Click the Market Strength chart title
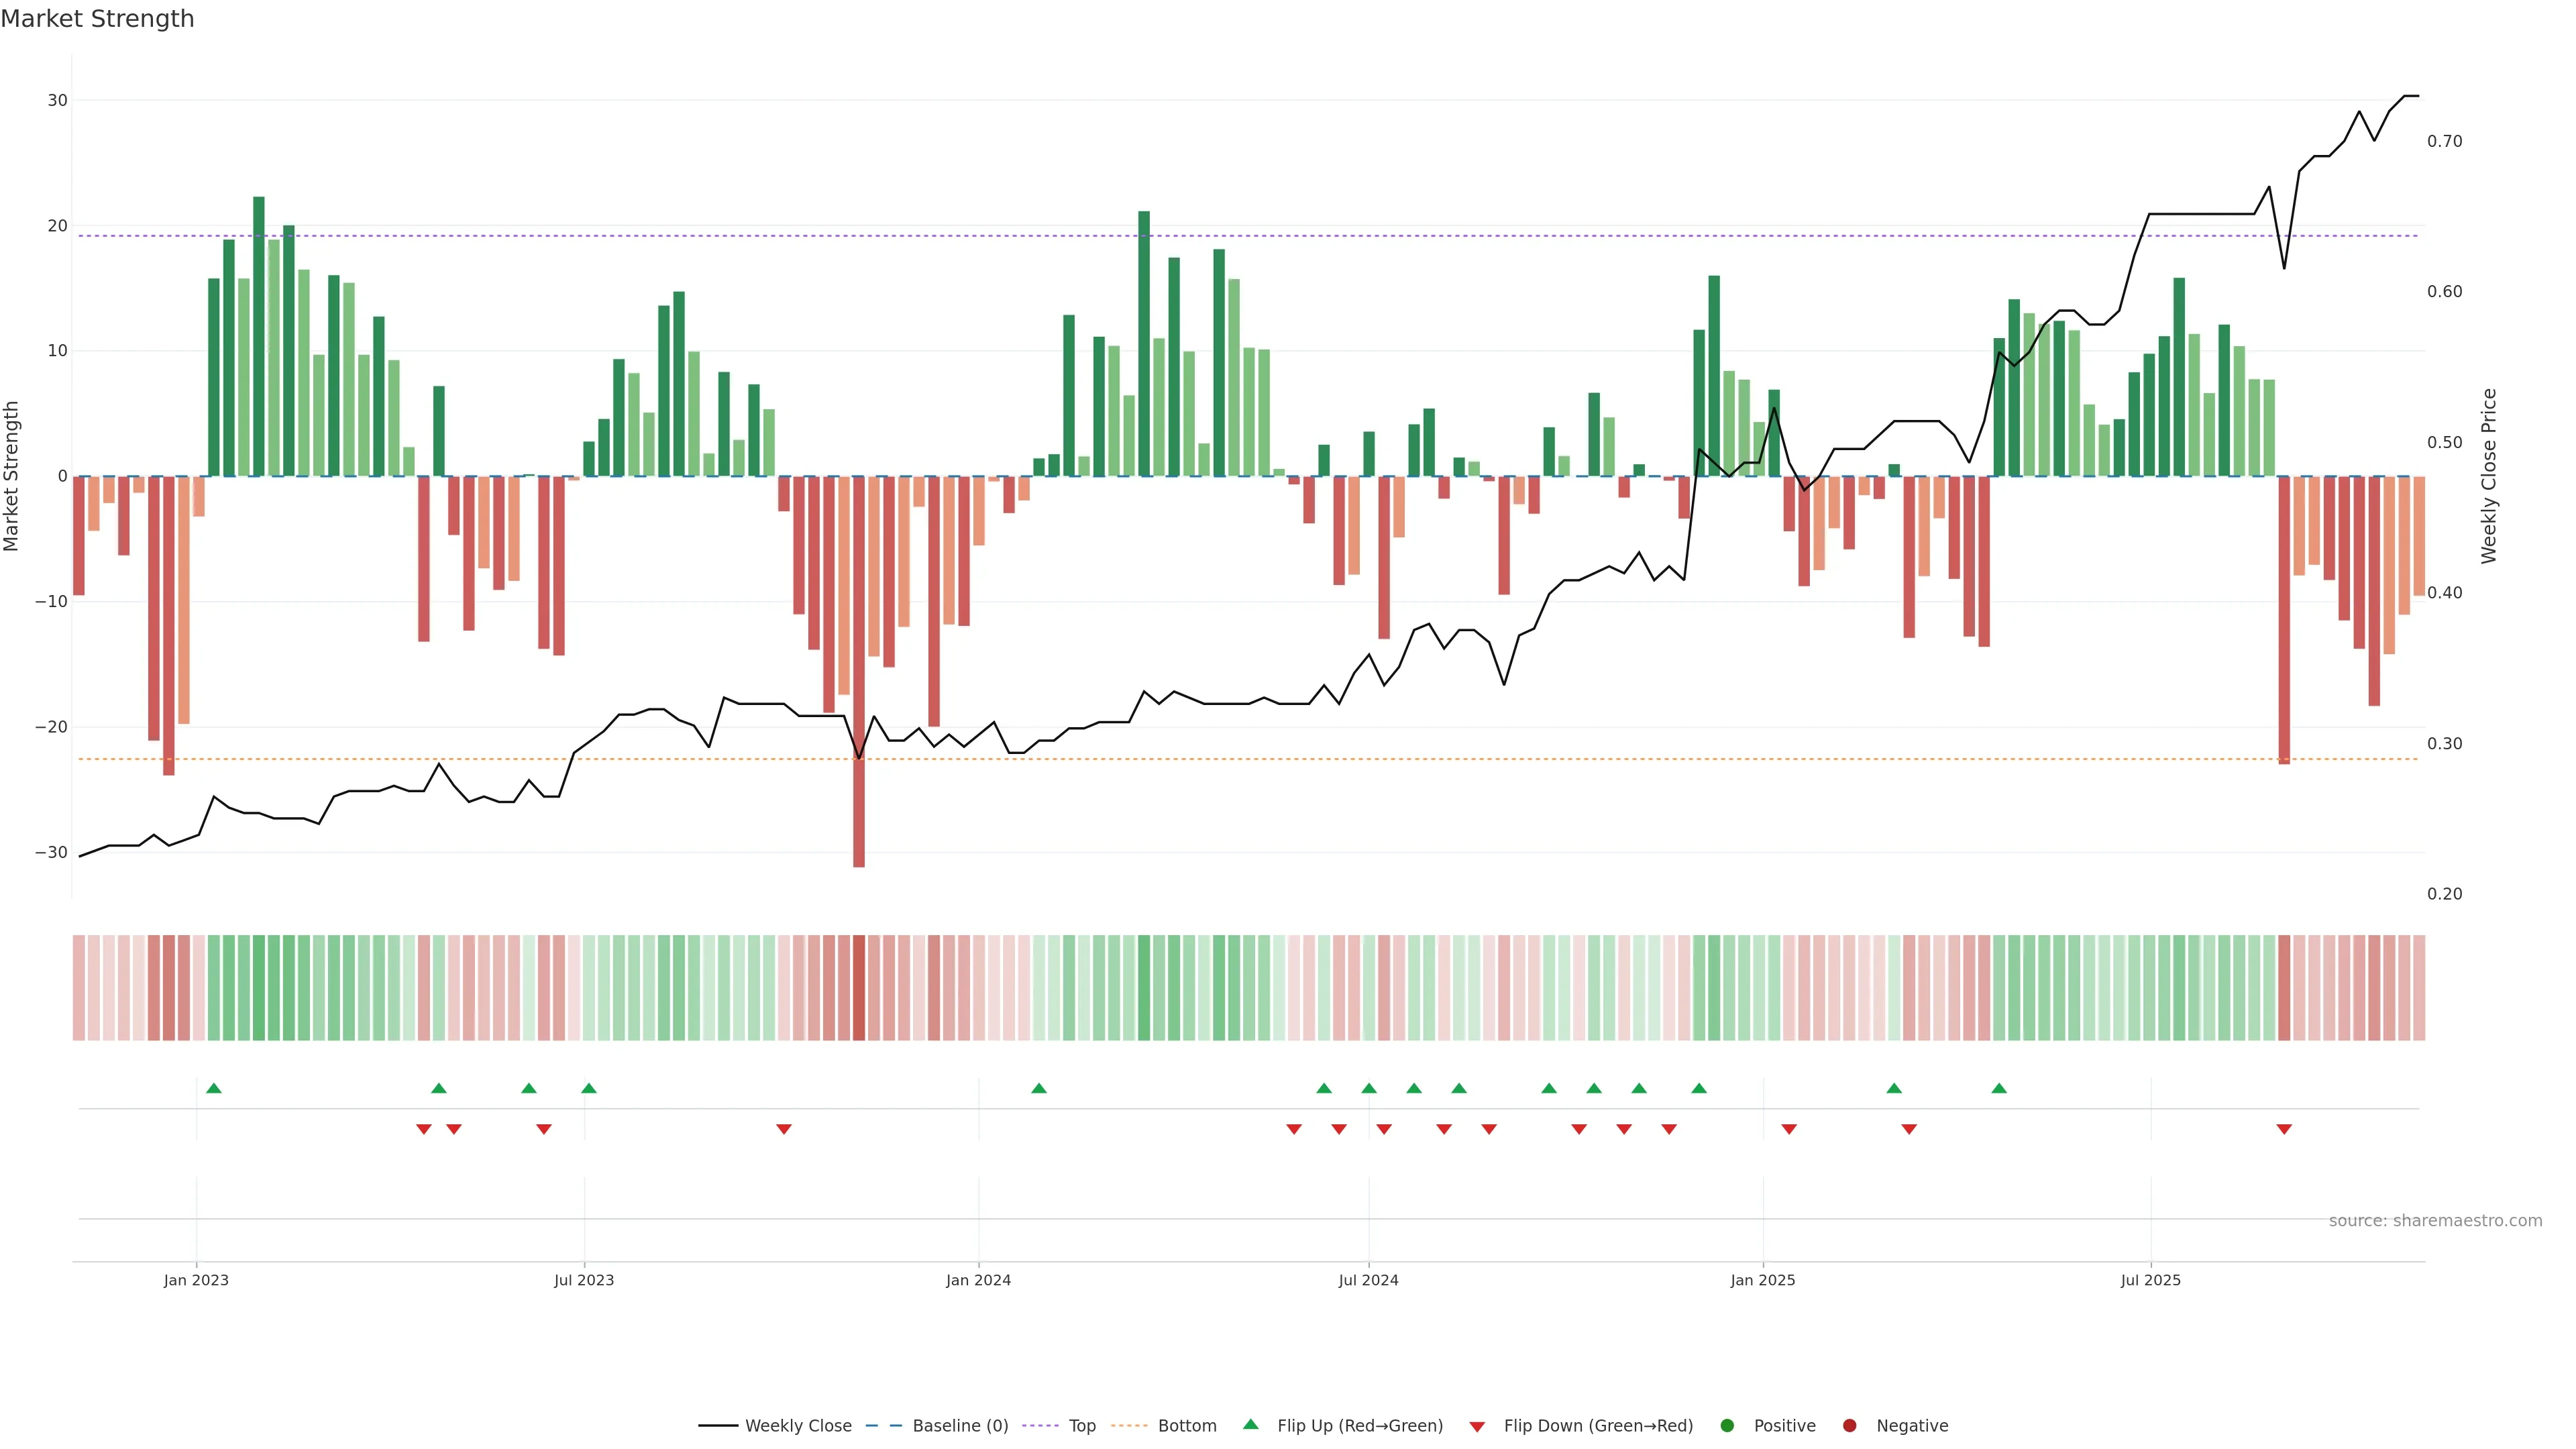Image resolution: width=2576 pixels, height=1449 pixels. coord(97,19)
